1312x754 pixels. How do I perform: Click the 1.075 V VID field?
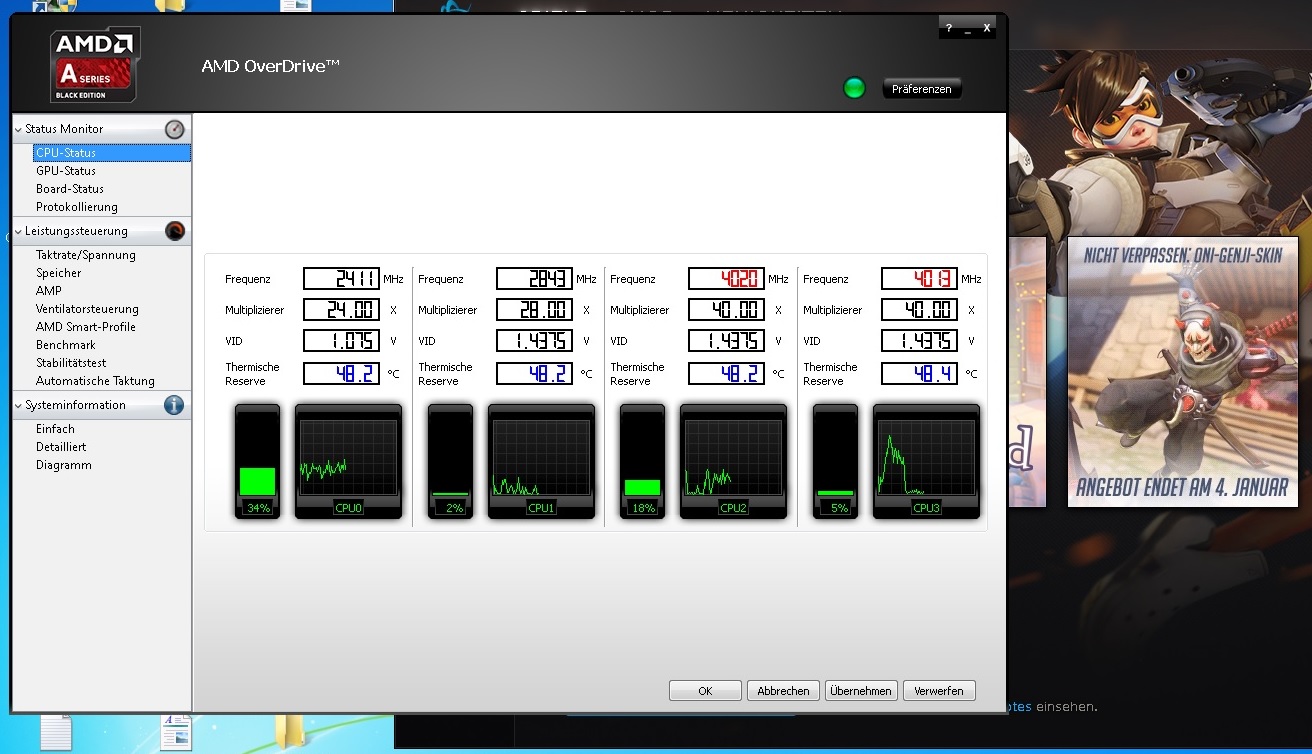(x=341, y=341)
